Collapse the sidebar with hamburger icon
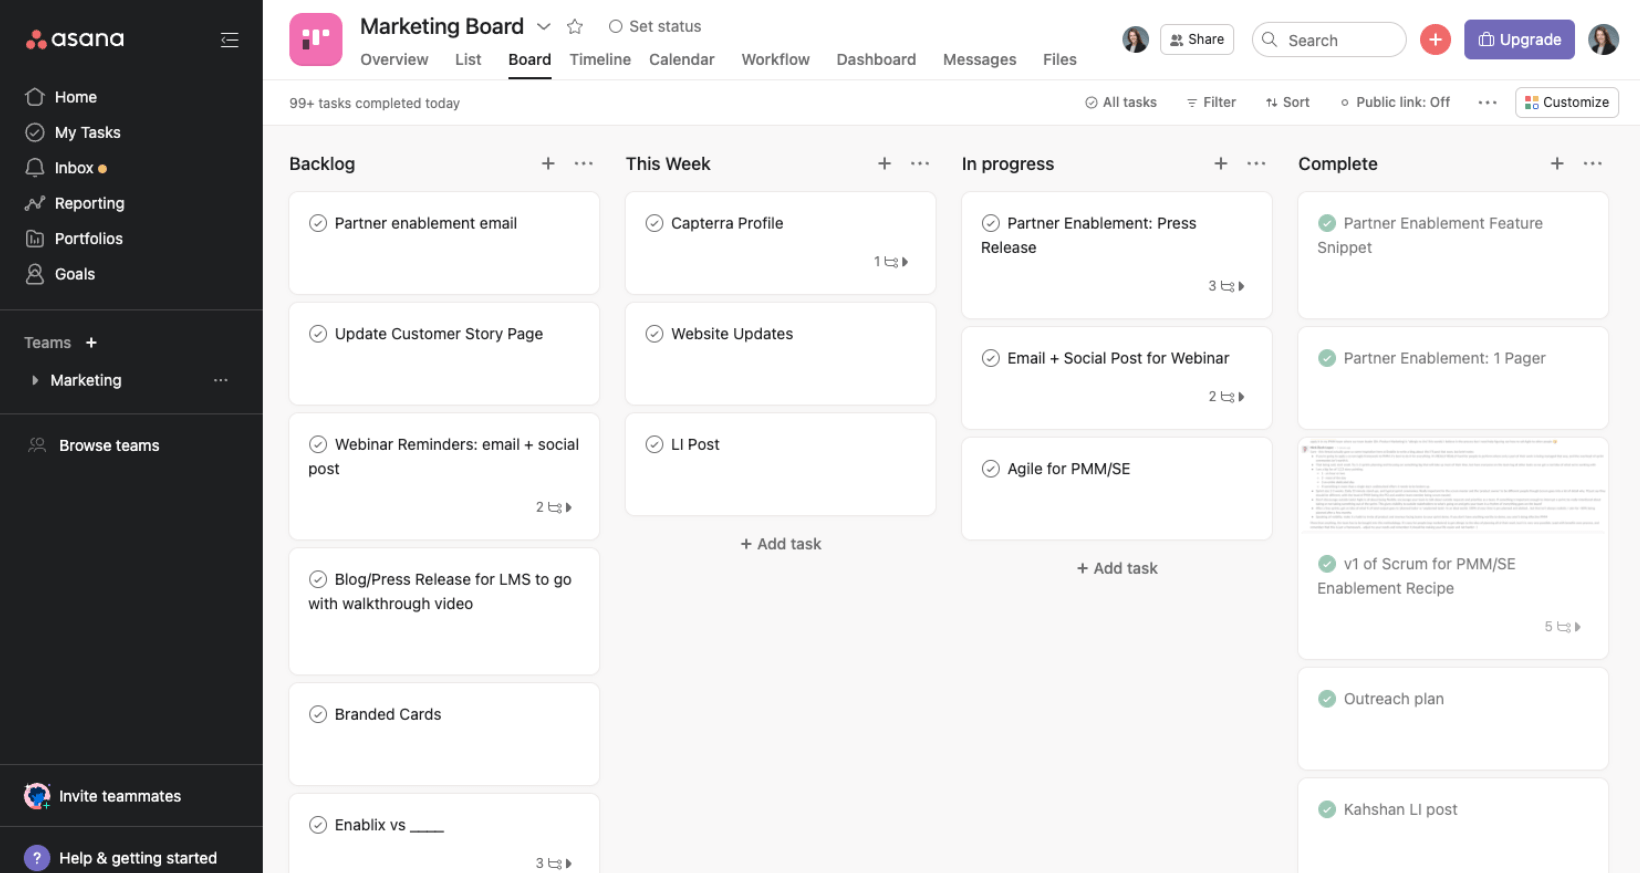The height and width of the screenshot is (873, 1640). (x=229, y=40)
